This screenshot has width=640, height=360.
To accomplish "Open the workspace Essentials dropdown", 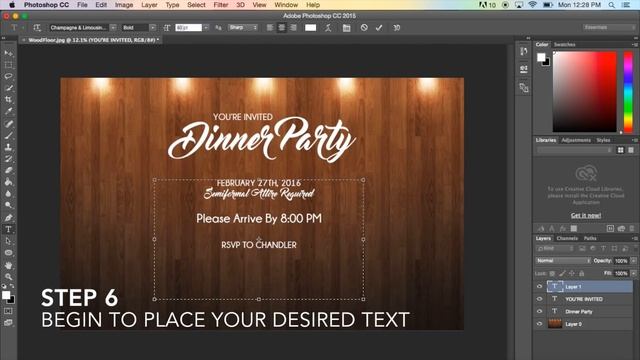I will (609, 27).
